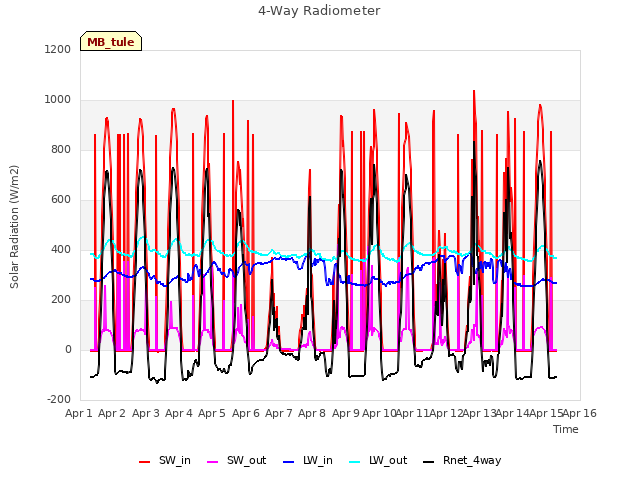Screen dimensions: 640x480
Task: Click the red SW_in legend swatch
Action: tap(144, 462)
